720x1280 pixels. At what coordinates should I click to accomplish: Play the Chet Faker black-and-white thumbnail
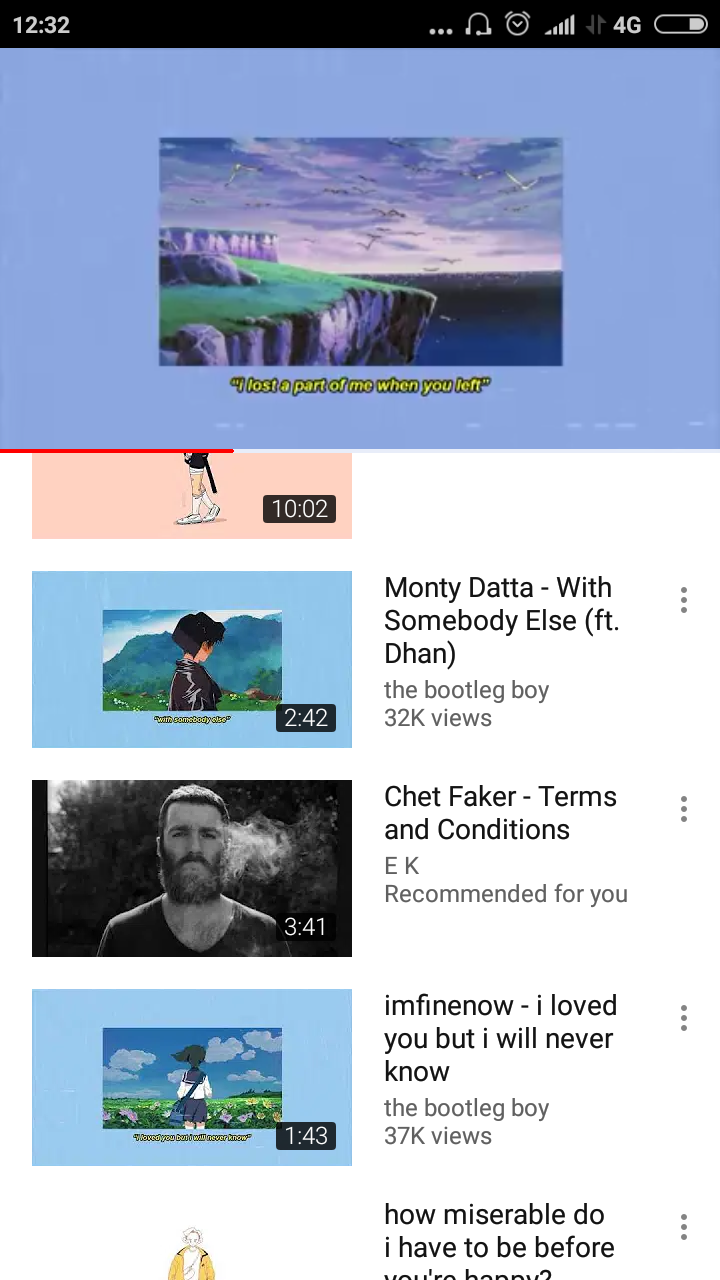(192, 868)
